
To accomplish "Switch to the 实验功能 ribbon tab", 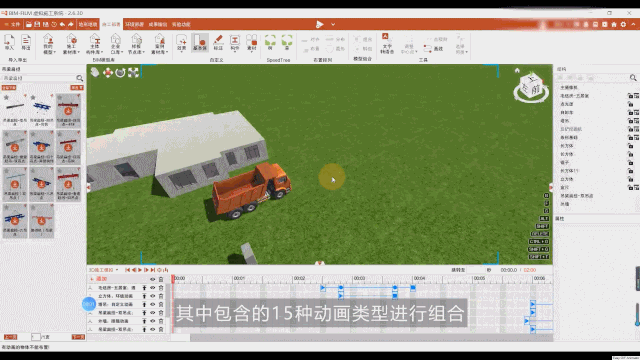I will (x=181, y=24).
